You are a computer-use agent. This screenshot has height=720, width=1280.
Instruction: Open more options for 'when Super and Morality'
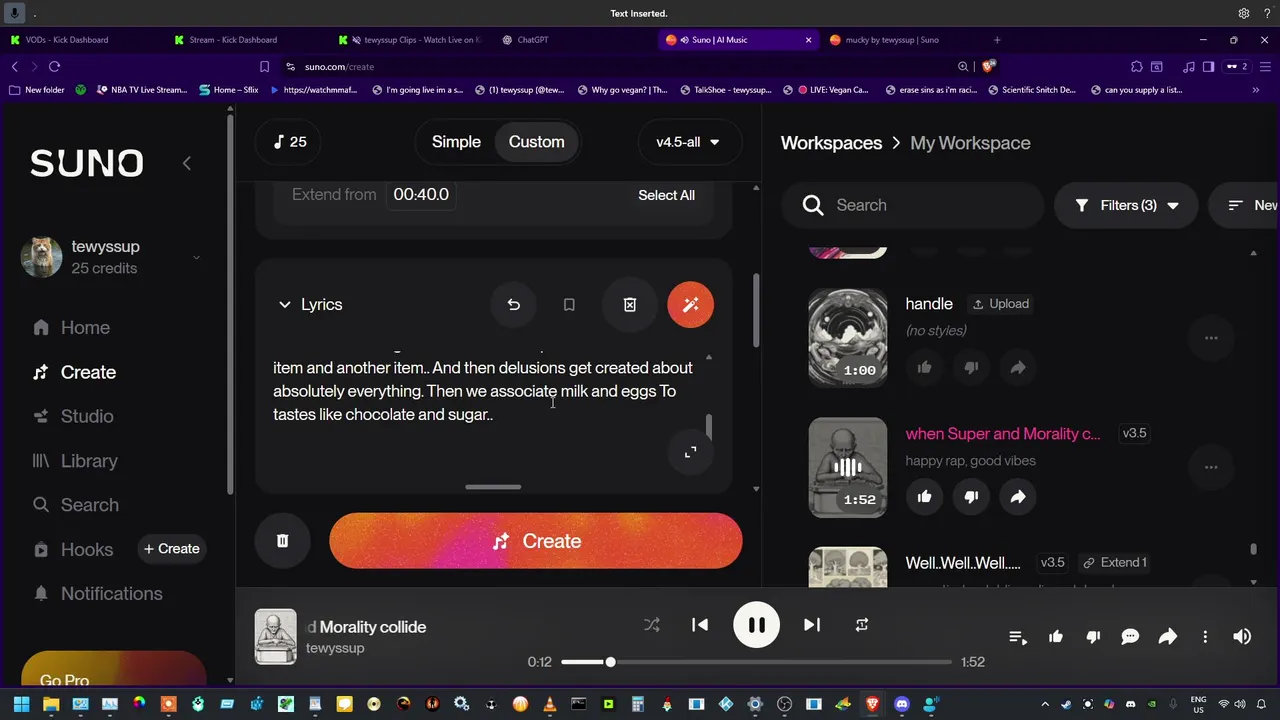pos(1211,467)
